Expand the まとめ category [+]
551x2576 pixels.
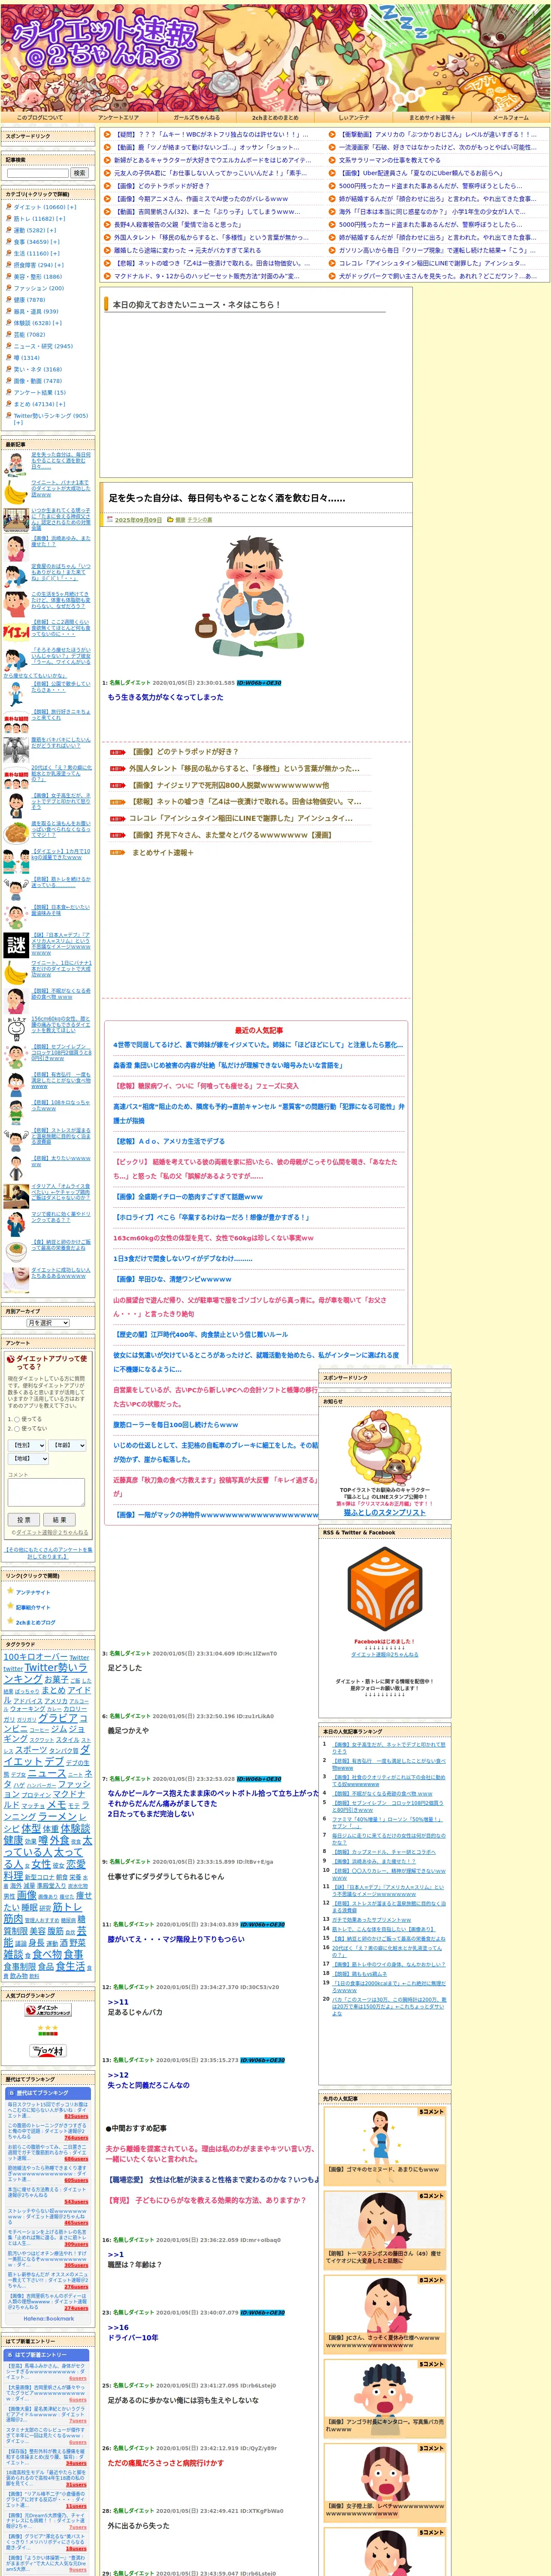point(60,404)
